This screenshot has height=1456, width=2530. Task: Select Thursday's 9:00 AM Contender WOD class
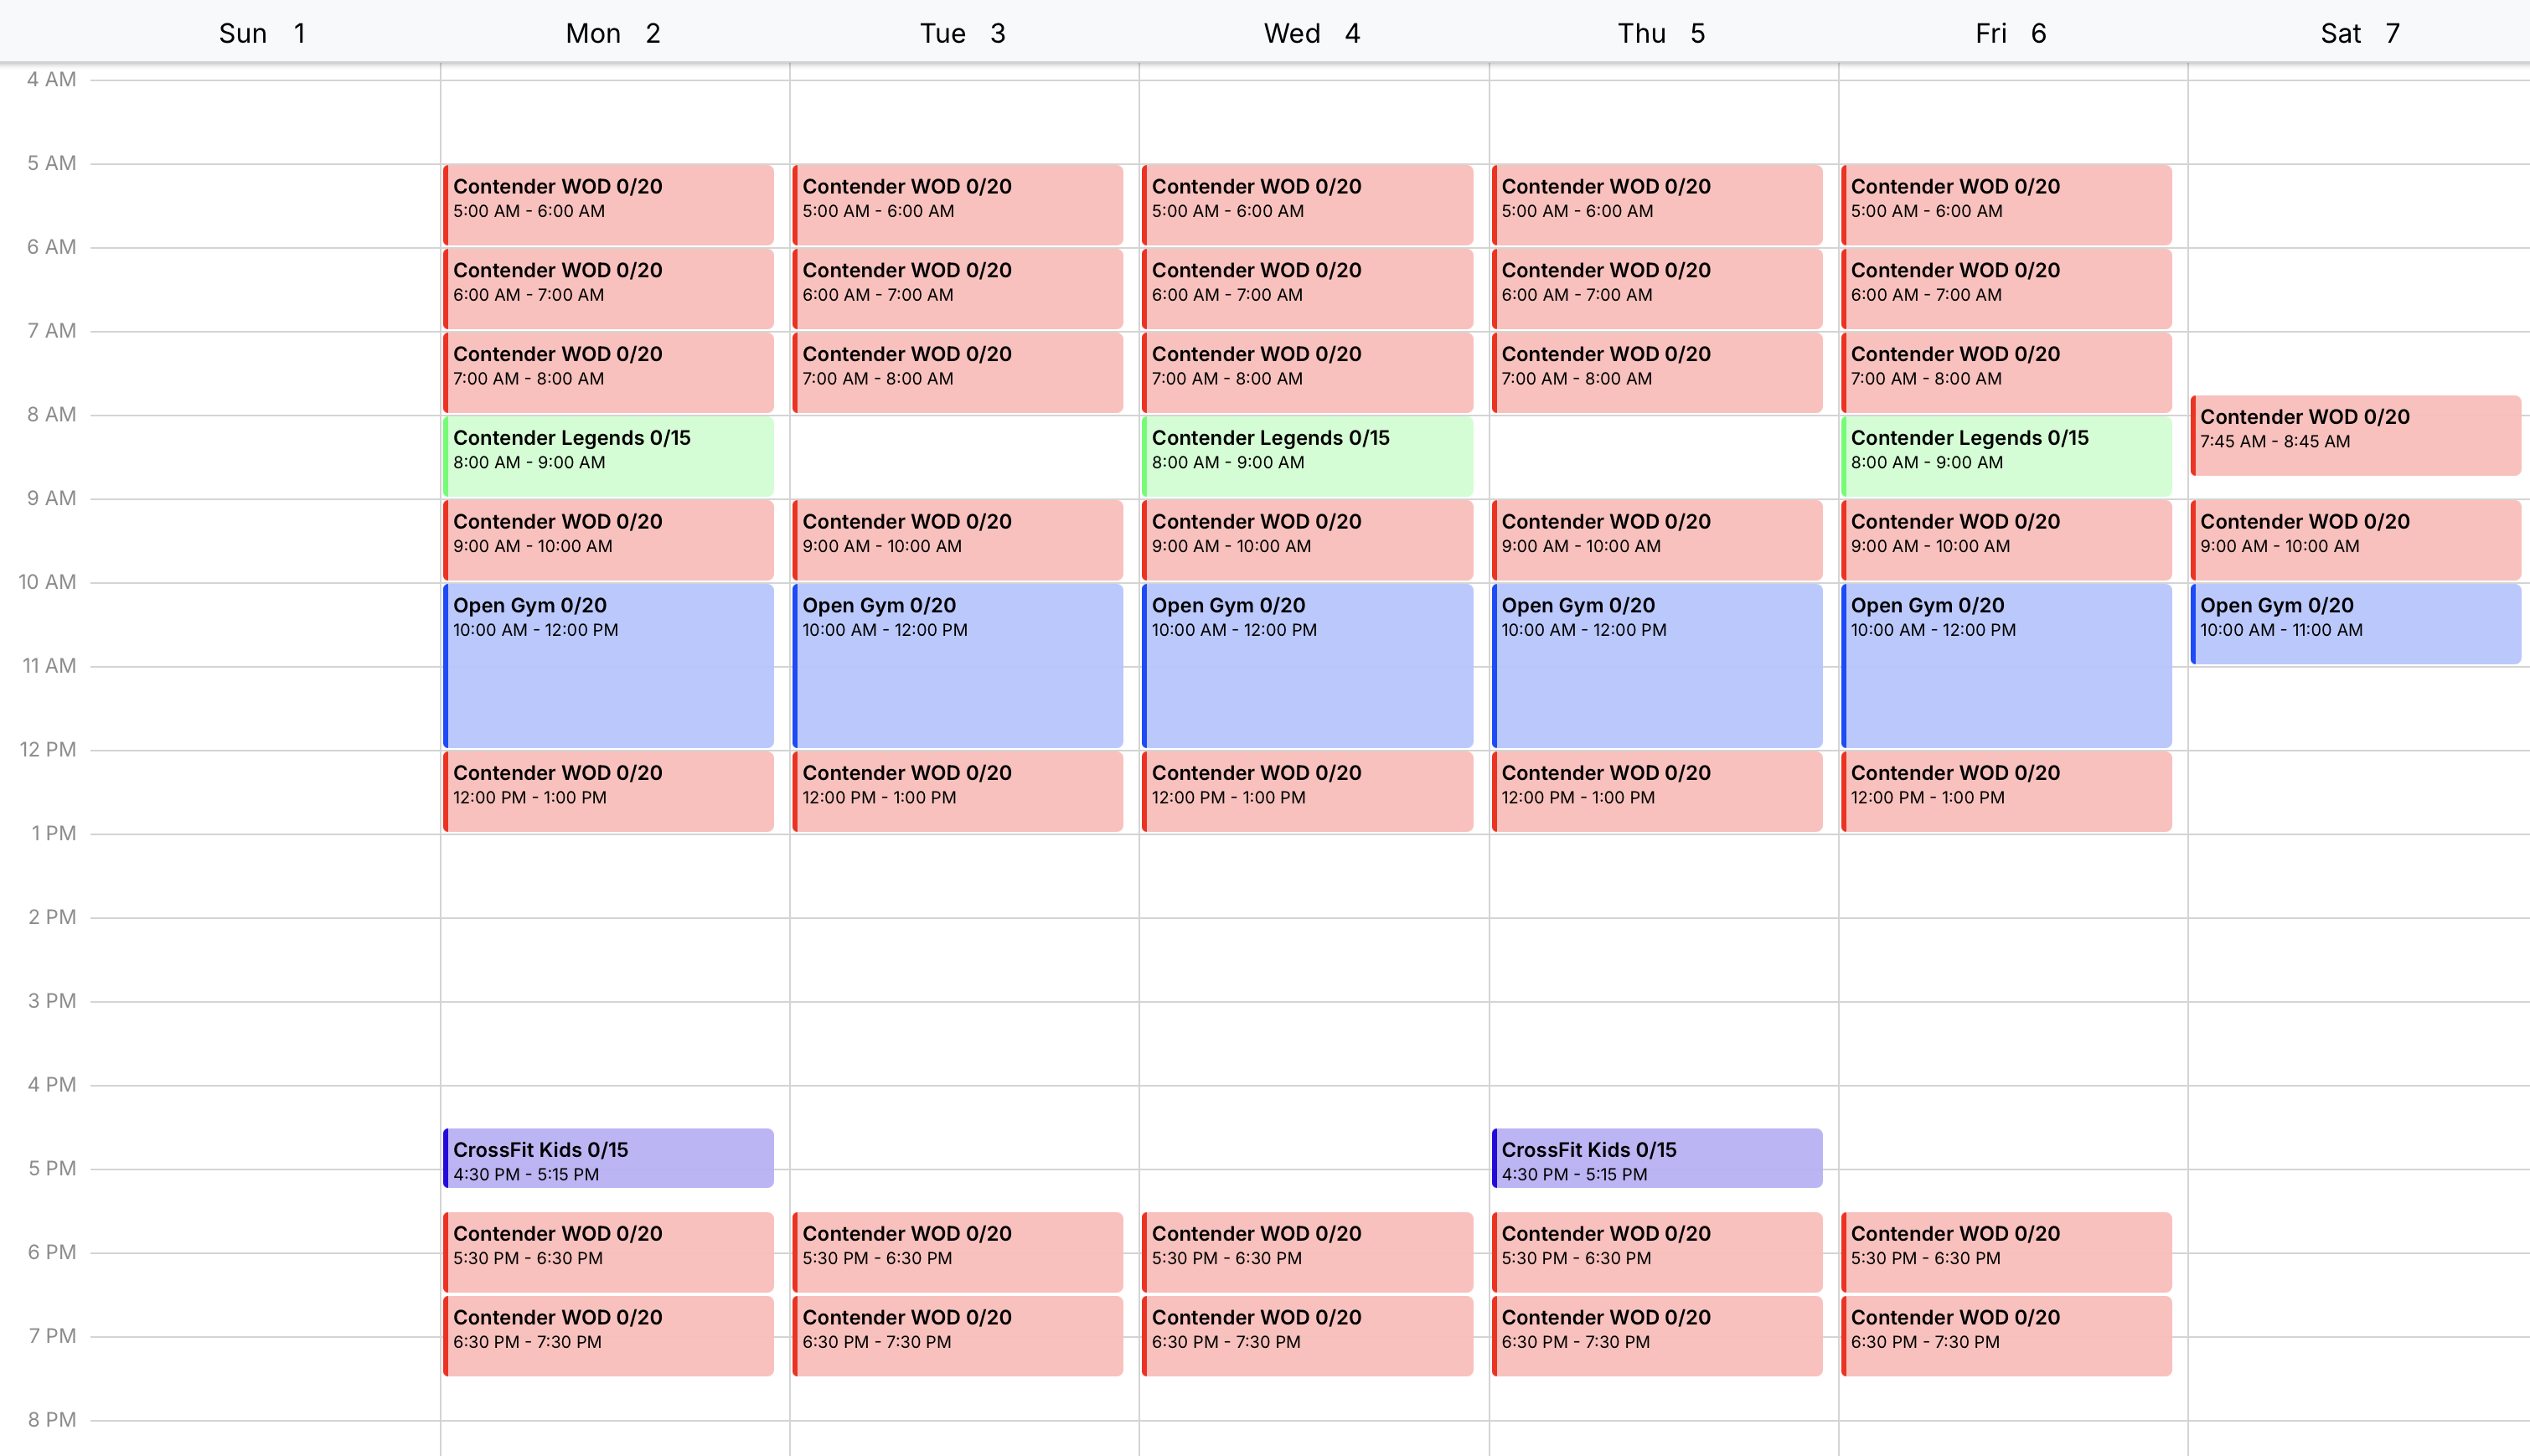click(1656, 539)
